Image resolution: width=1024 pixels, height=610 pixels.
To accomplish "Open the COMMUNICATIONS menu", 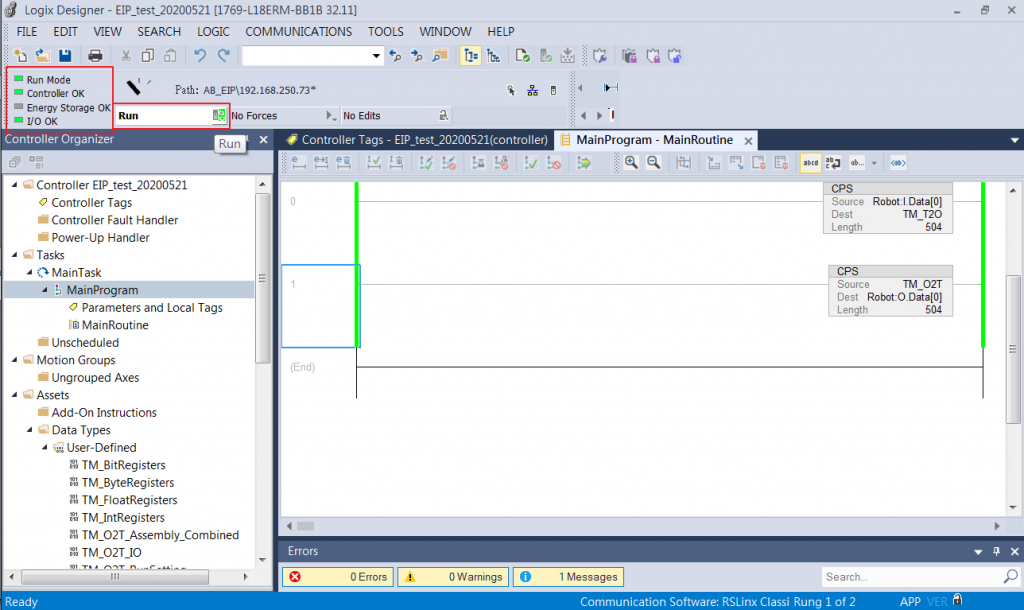I will (x=298, y=31).
